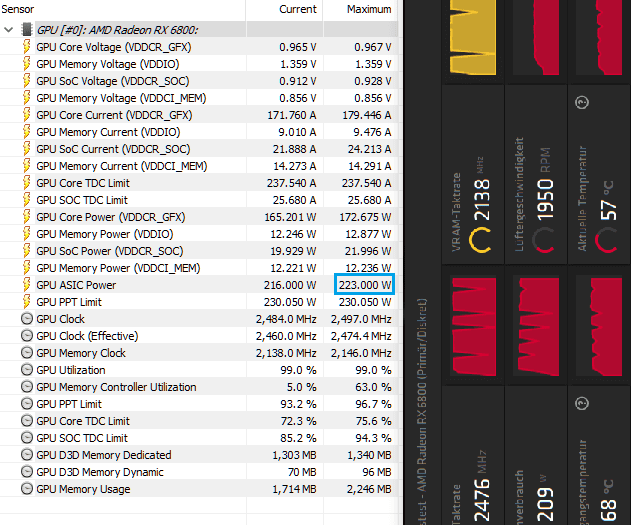Click lightning icon of GPU SoC Current (VDDCR_SOC)

(x=27, y=149)
